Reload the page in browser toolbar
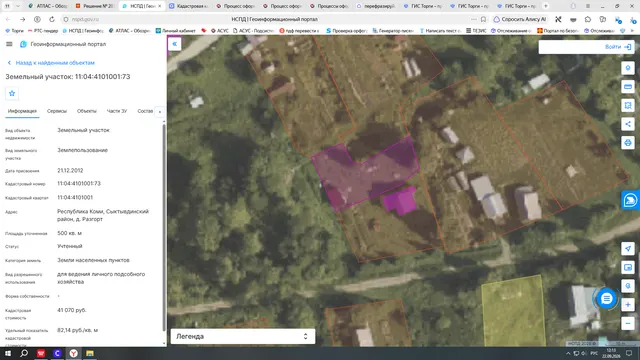Image resolution: width=640 pixels, height=360 pixels. (x=52, y=19)
